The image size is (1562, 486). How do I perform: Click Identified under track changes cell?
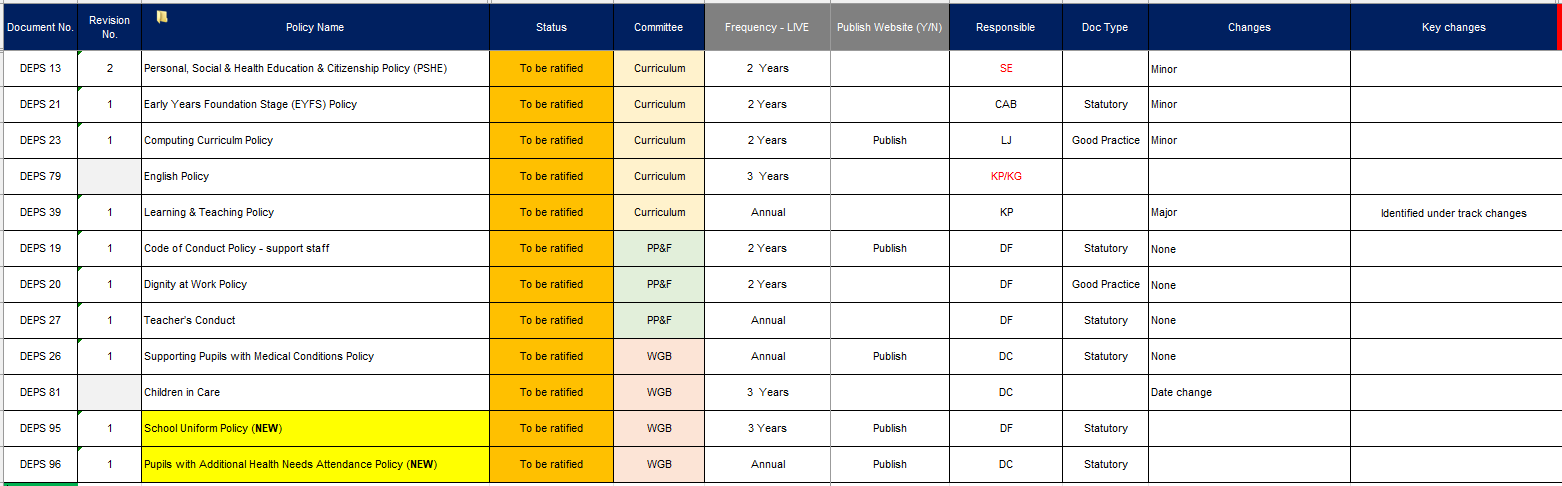(x=1453, y=213)
